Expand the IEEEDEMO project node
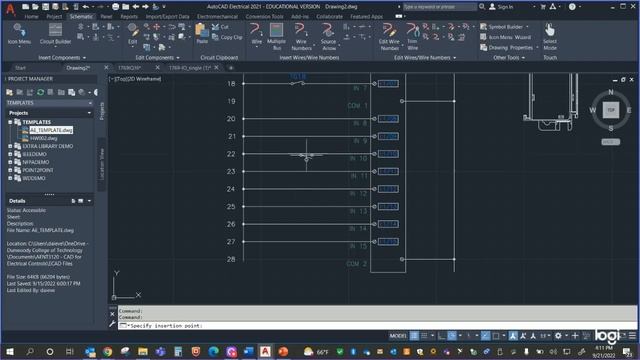Image resolution: width=640 pixels, height=360 pixels. click(10, 154)
